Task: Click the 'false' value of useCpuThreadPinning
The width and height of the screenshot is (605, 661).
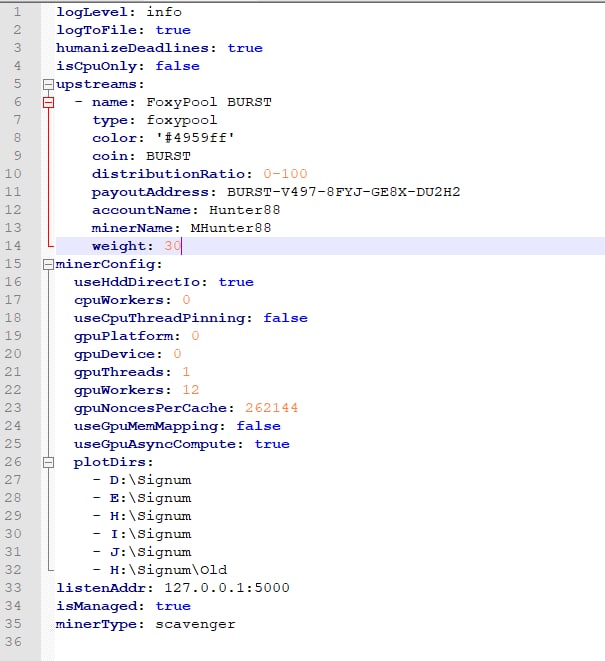Action: 285,318
